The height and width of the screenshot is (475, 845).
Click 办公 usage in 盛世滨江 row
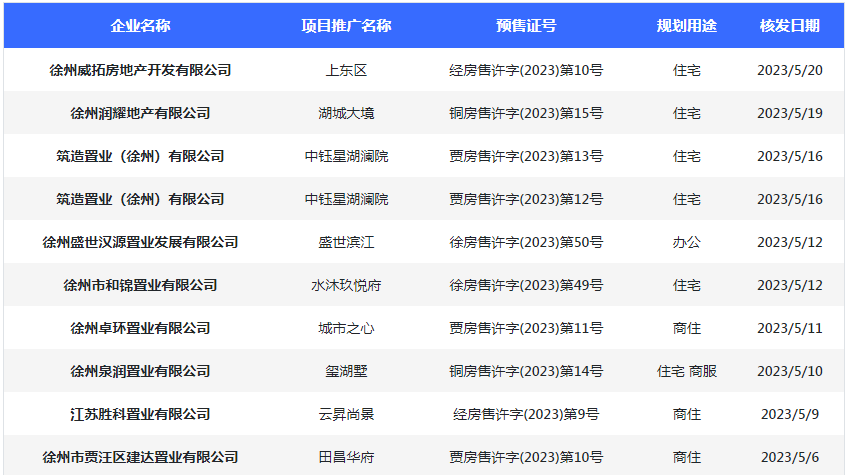point(687,242)
